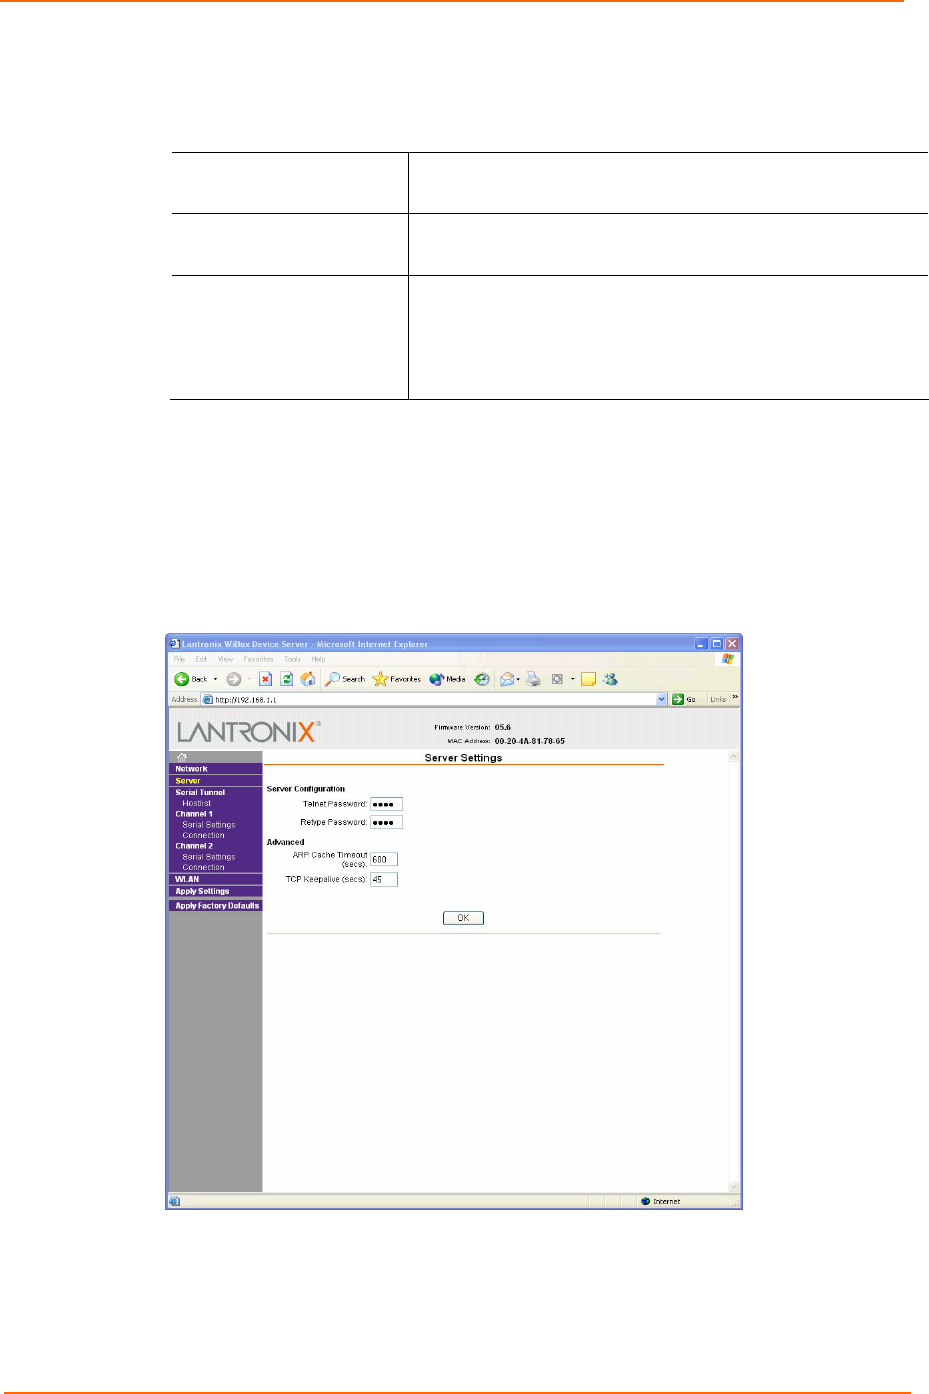Click the MAC Address value text
Screen dimensions: 929x1394
(x=530, y=741)
